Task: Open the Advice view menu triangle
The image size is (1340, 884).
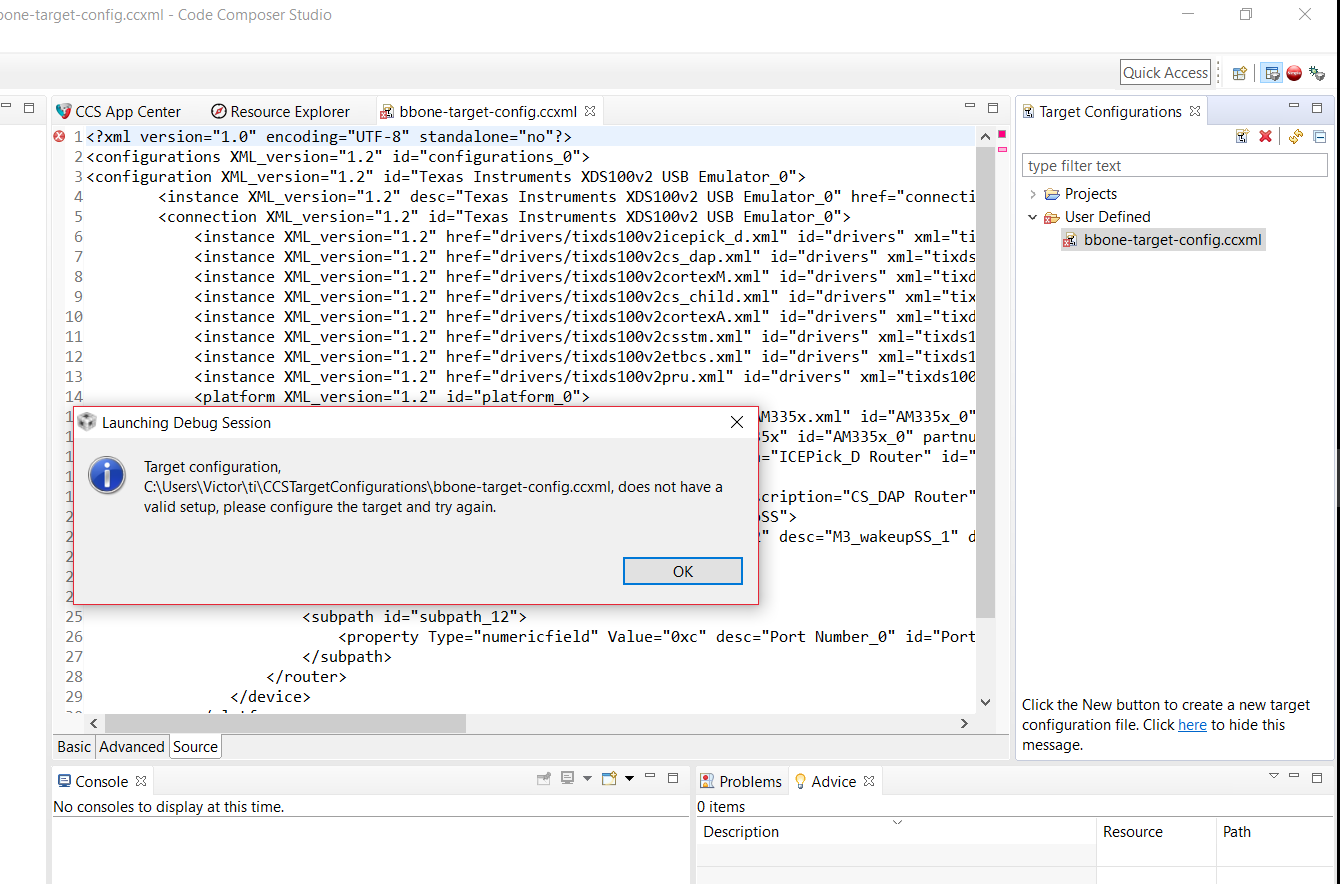Action: pyautogui.click(x=1274, y=776)
